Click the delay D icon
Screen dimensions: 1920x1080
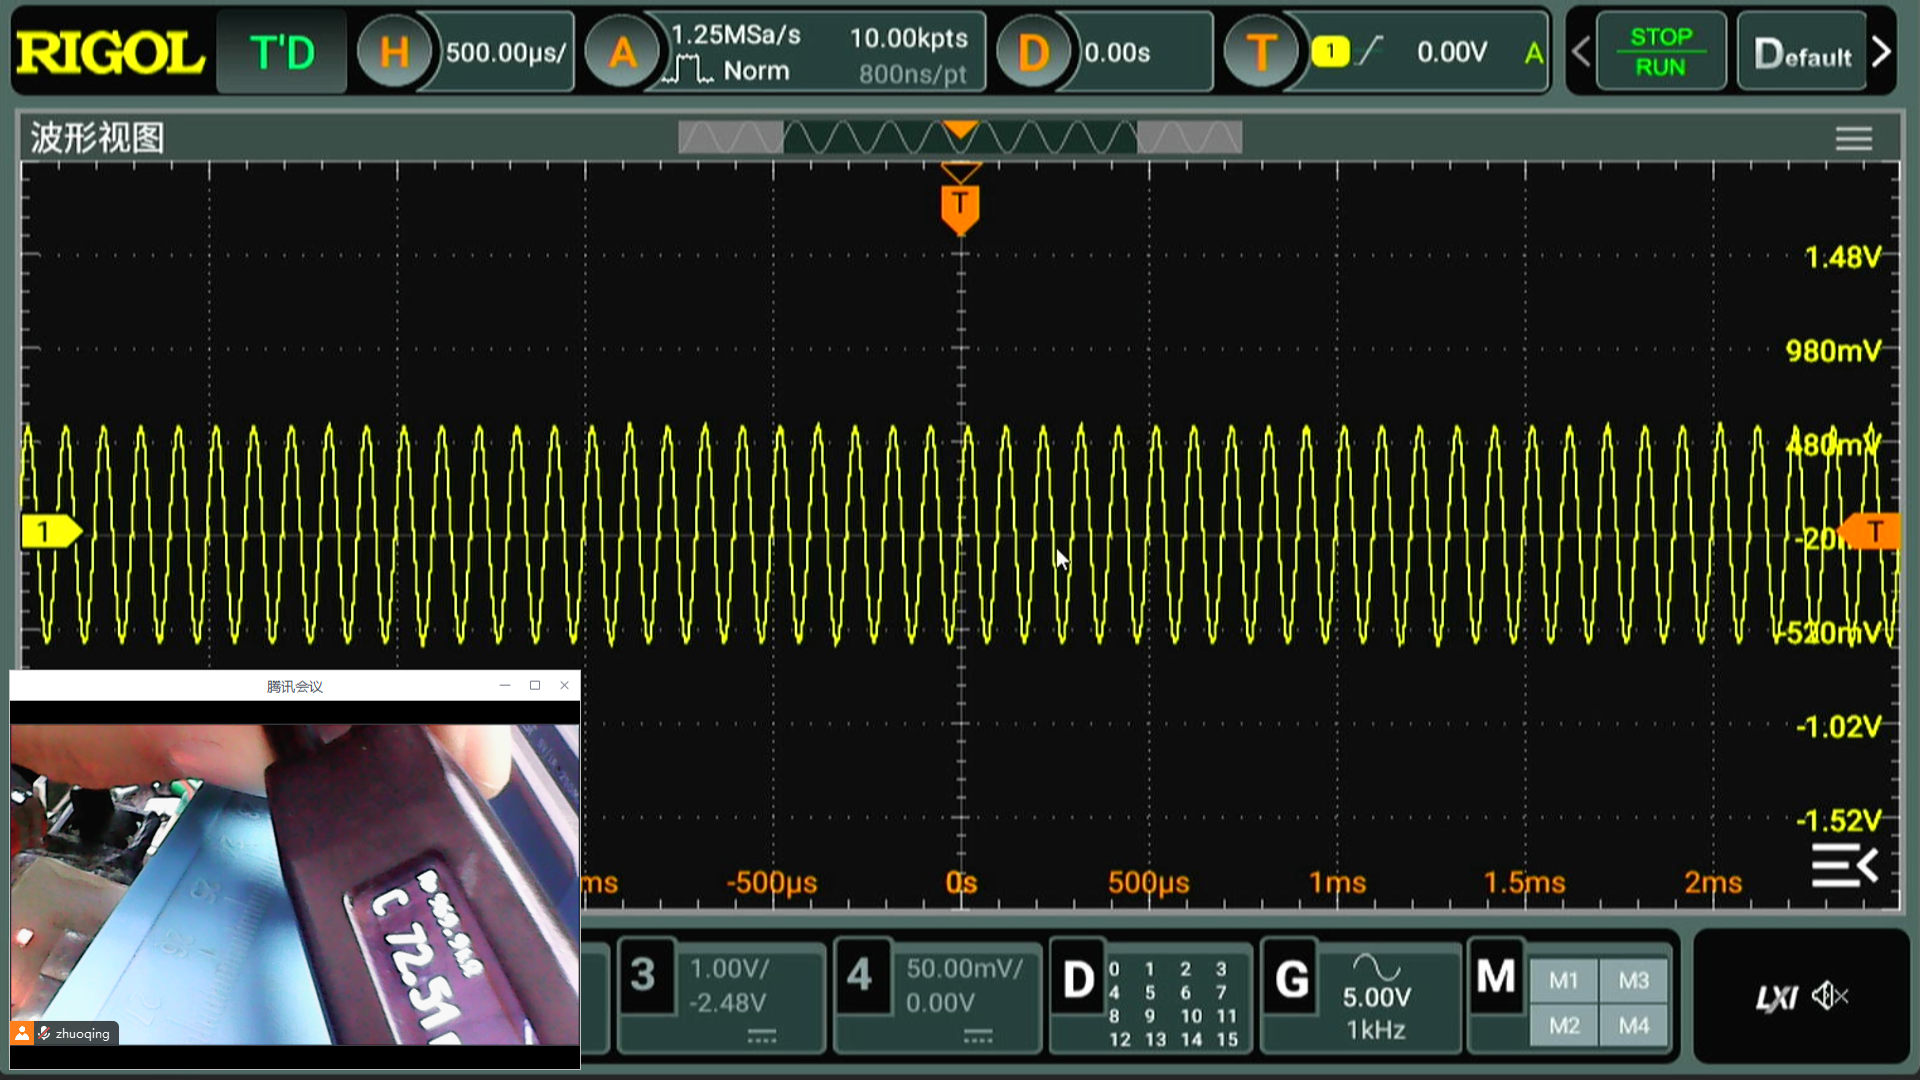pyautogui.click(x=1032, y=52)
